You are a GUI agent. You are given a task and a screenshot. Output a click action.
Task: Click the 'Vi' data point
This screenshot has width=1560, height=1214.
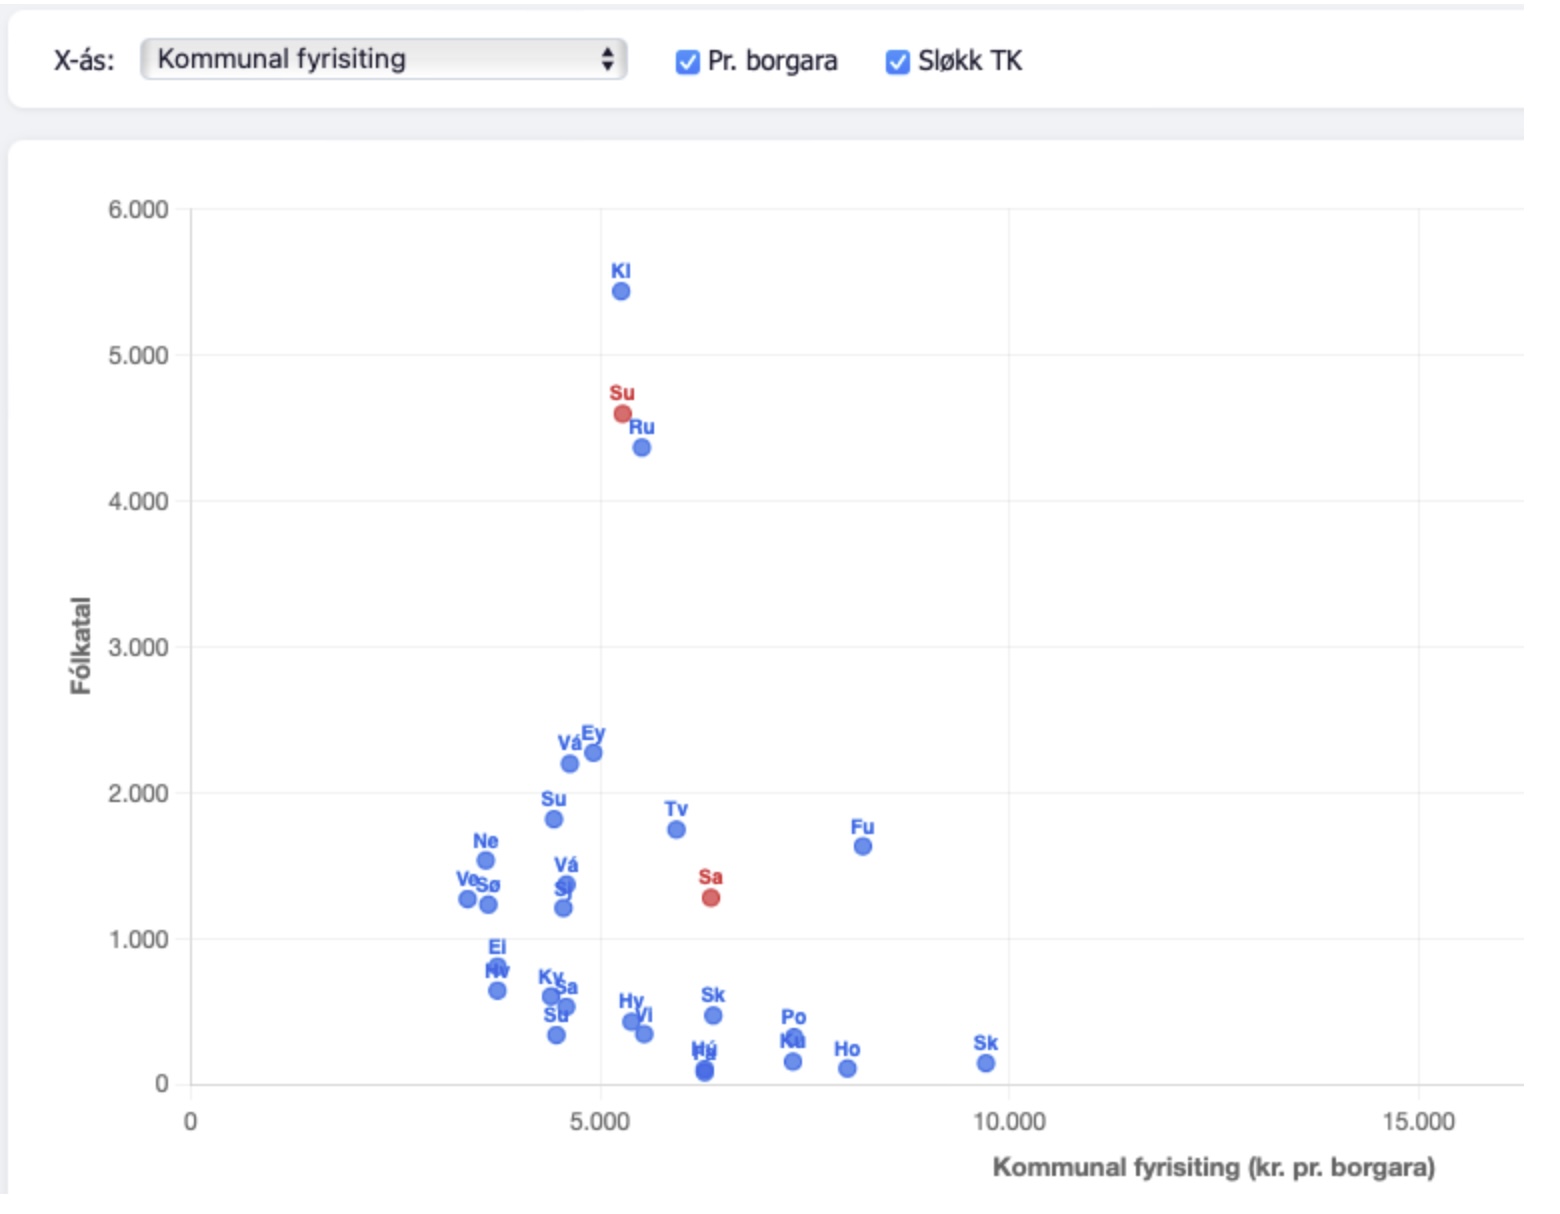click(645, 1034)
